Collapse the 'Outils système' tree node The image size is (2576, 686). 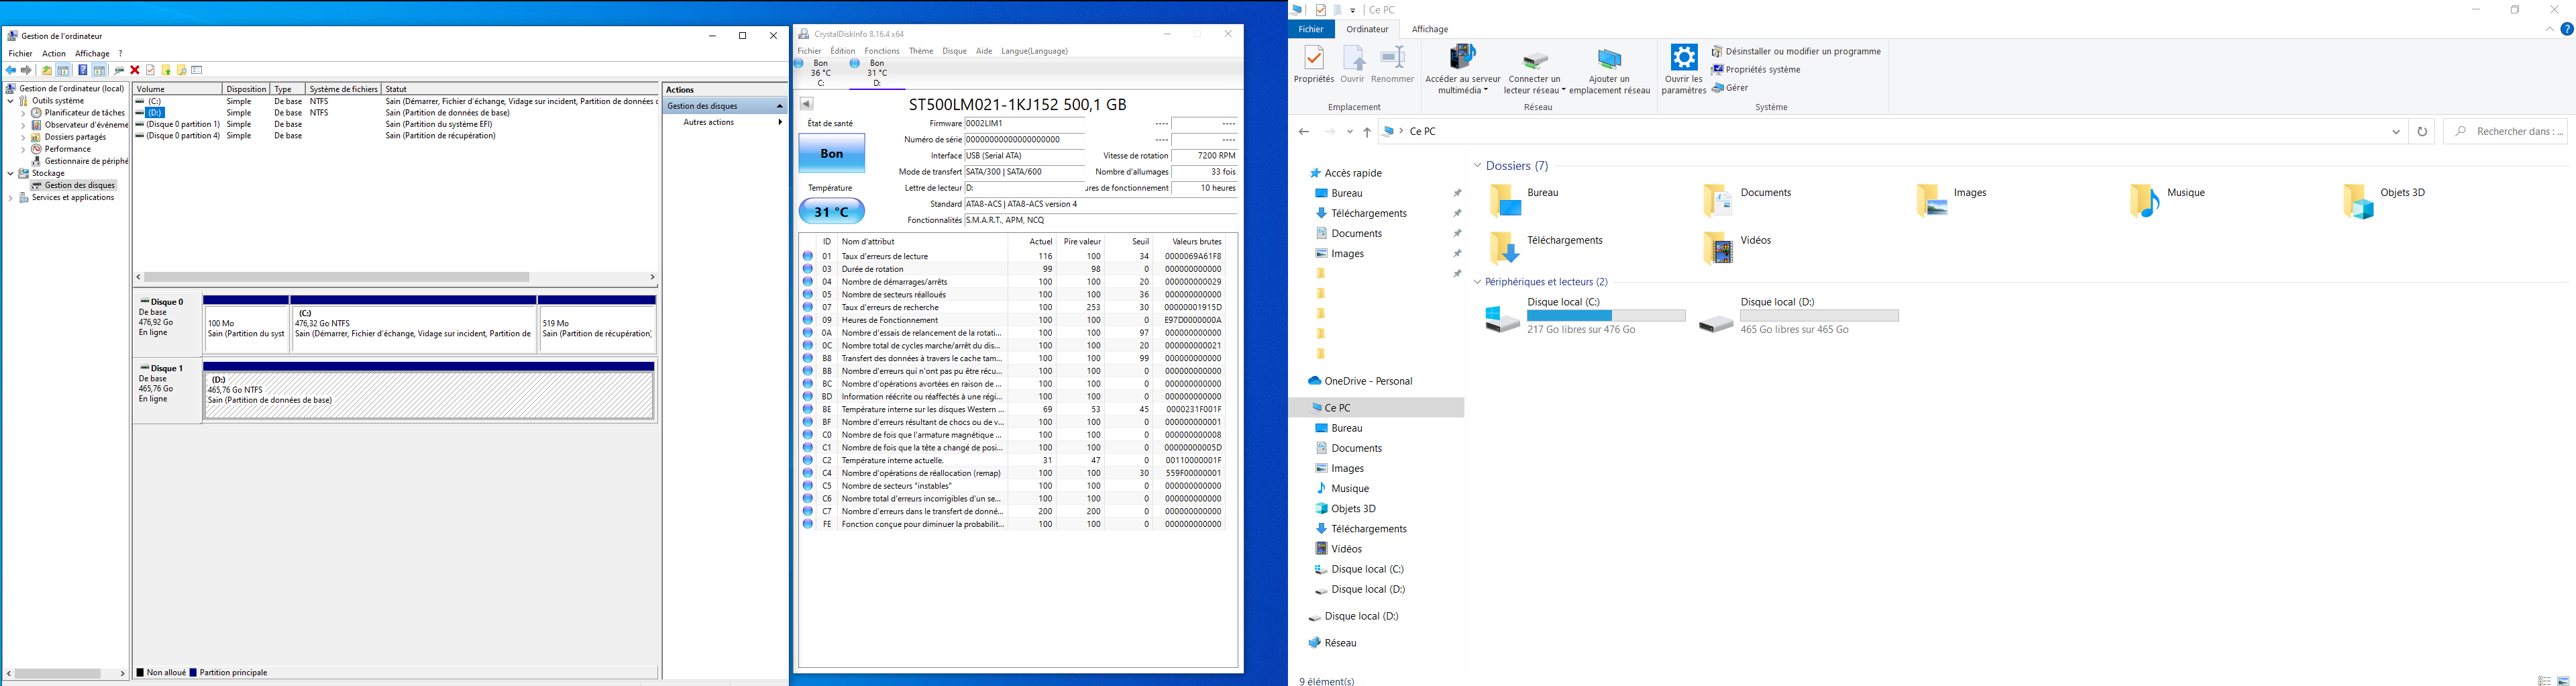(x=10, y=101)
